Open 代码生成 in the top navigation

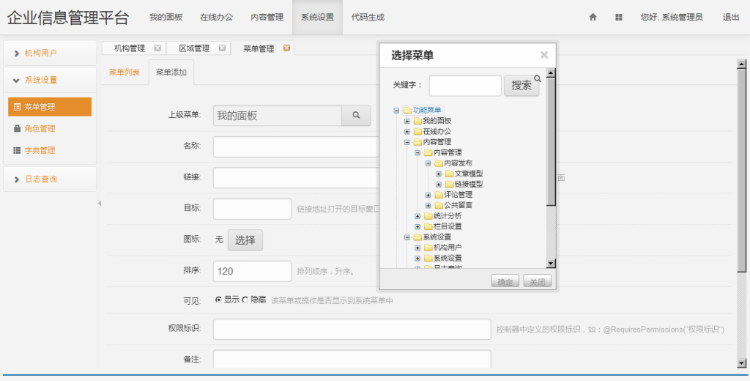368,17
